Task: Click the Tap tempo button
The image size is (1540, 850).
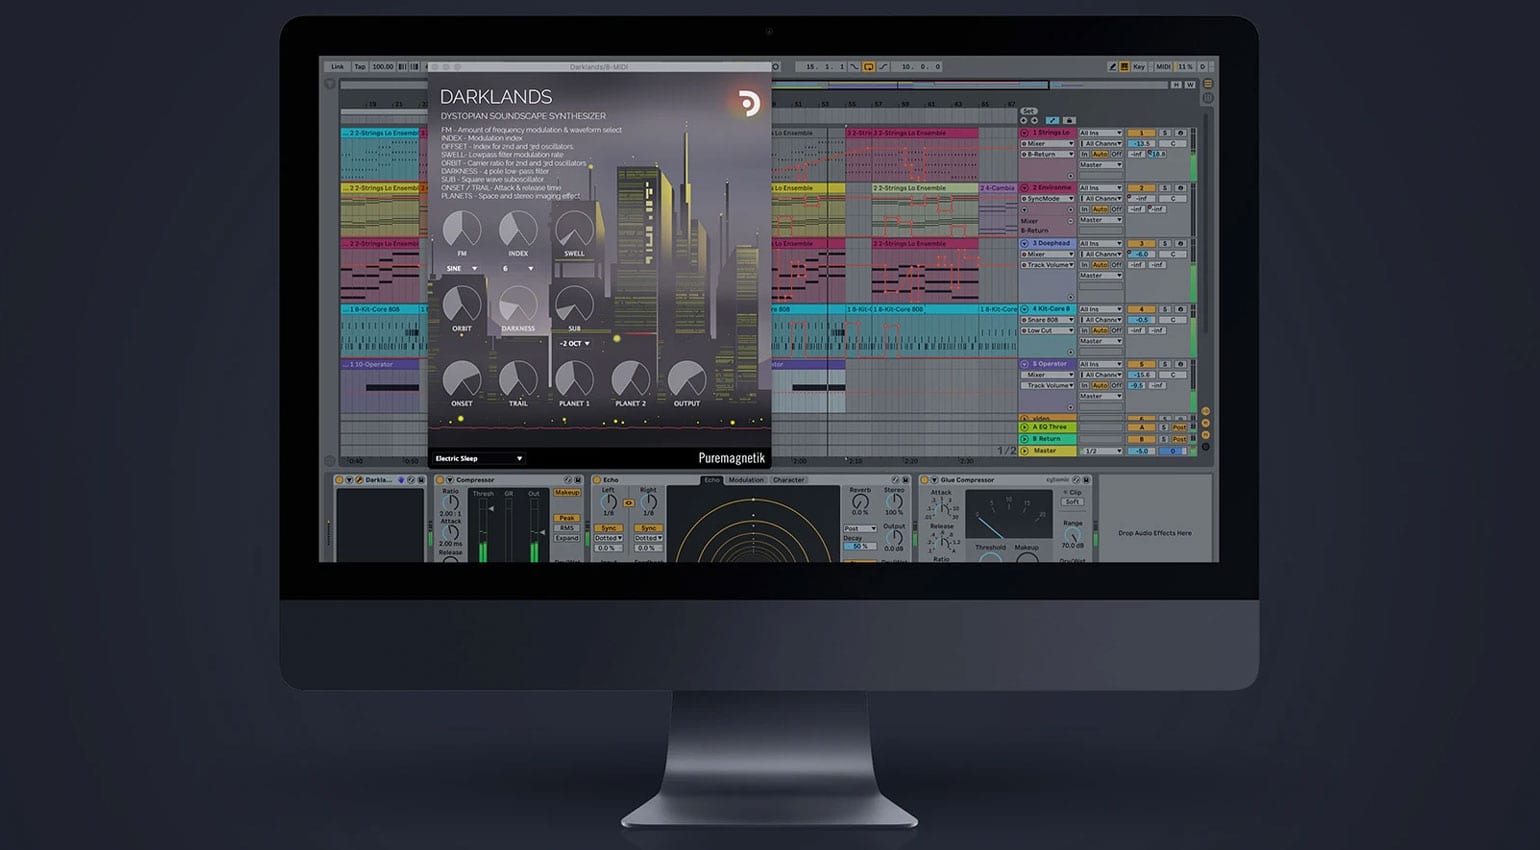Action: coord(360,67)
